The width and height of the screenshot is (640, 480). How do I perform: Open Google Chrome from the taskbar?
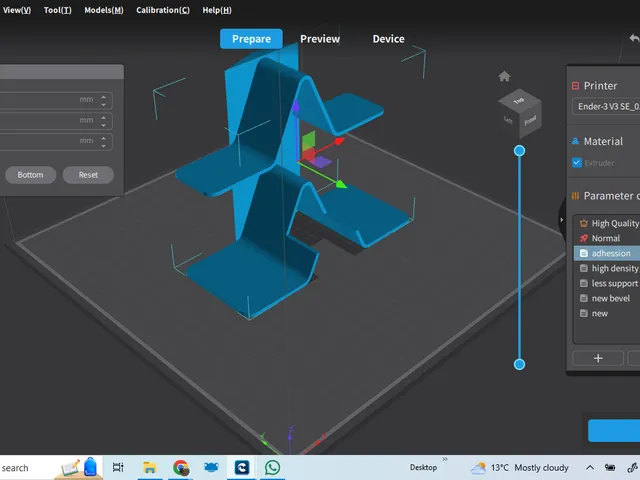[x=181, y=467]
